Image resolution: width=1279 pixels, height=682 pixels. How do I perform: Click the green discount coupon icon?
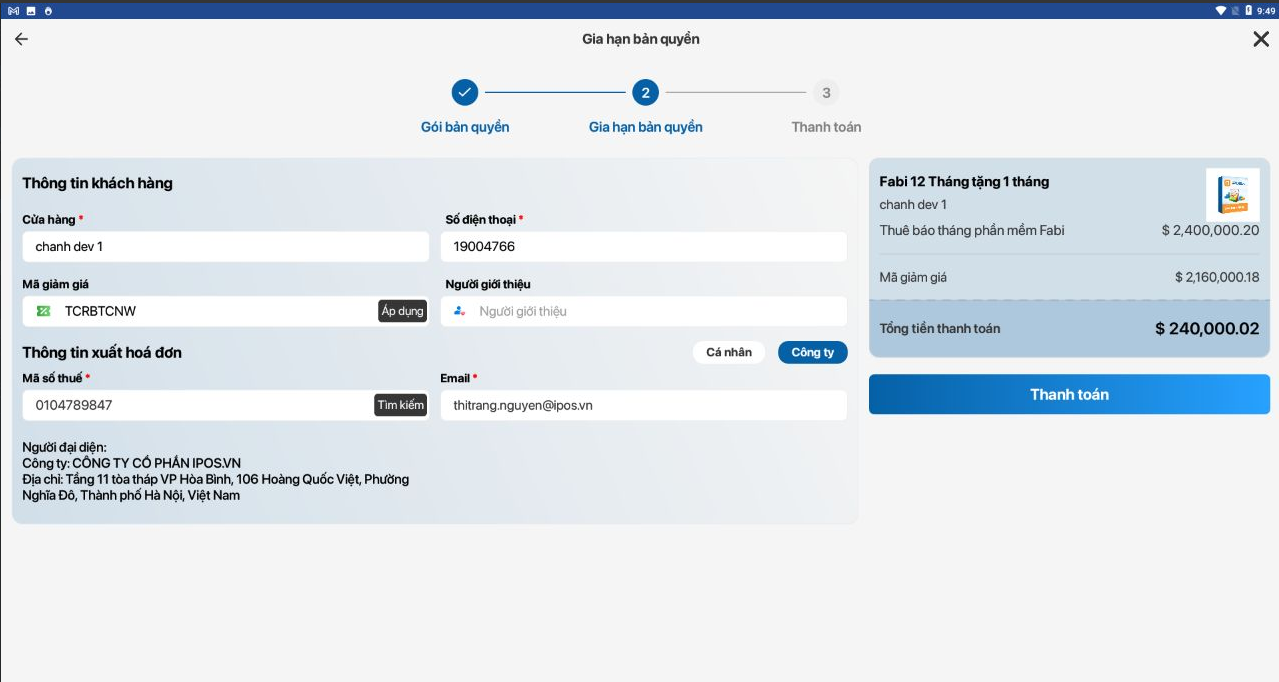(x=43, y=311)
